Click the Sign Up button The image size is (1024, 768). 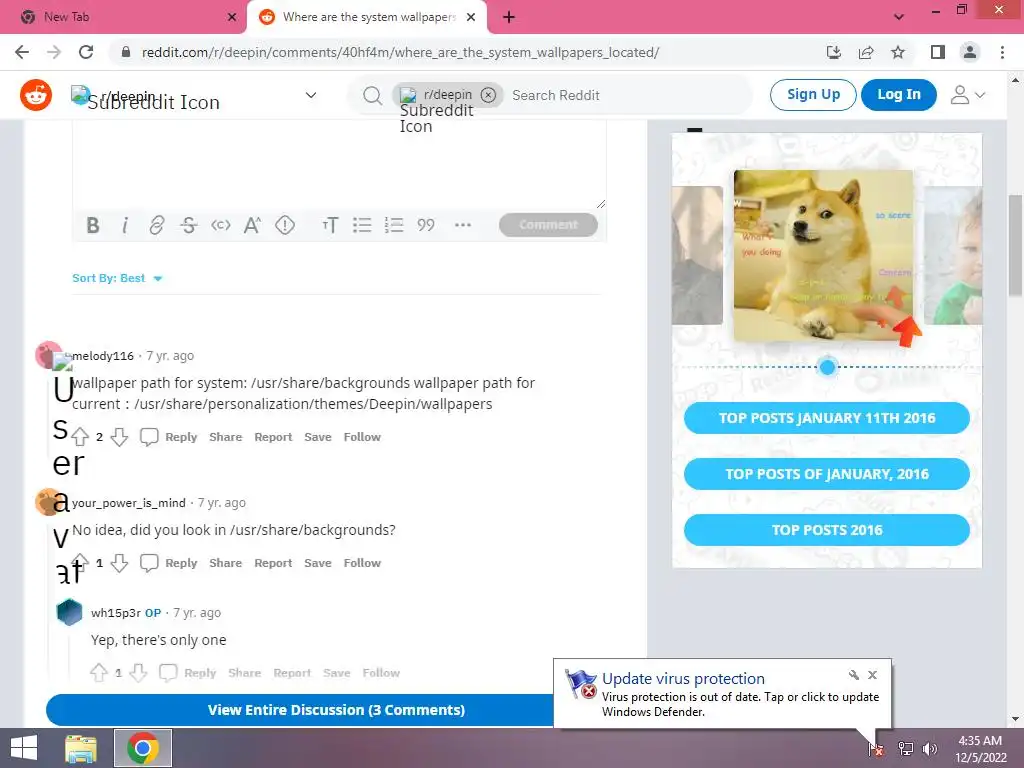(x=813, y=95)
